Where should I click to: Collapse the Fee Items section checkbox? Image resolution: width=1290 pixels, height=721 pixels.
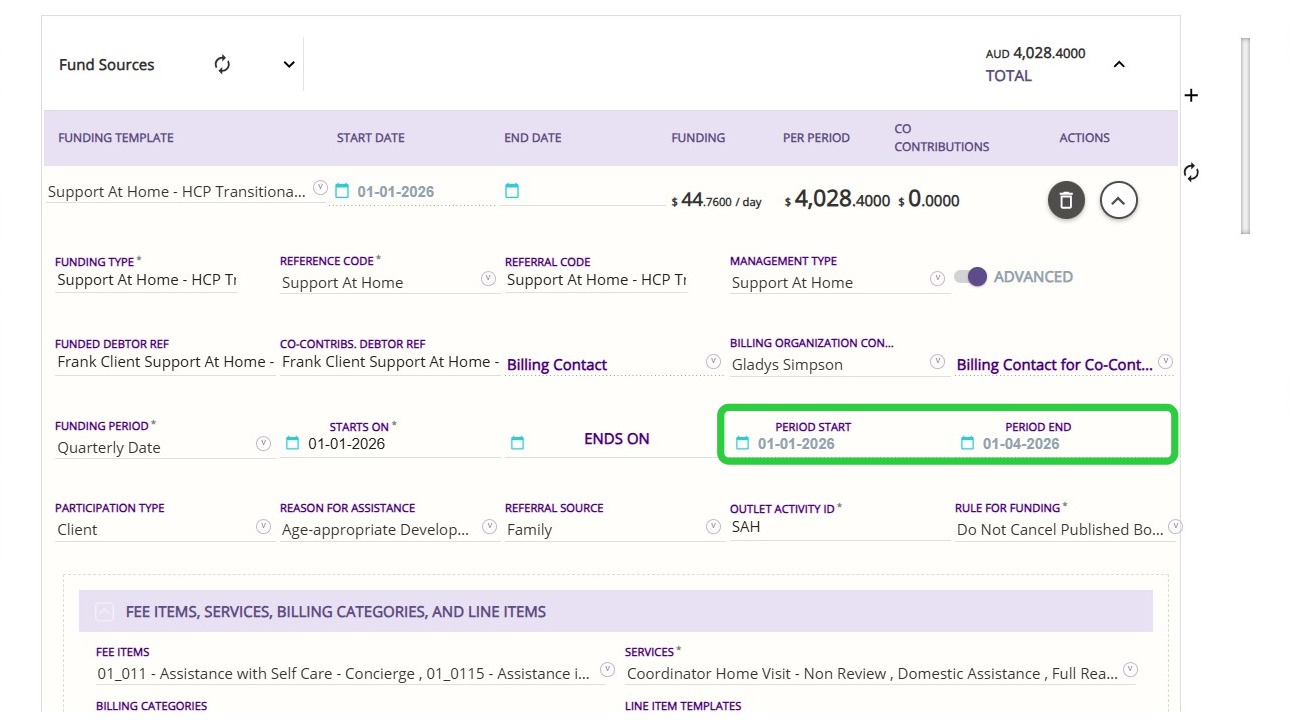point(104,612)
